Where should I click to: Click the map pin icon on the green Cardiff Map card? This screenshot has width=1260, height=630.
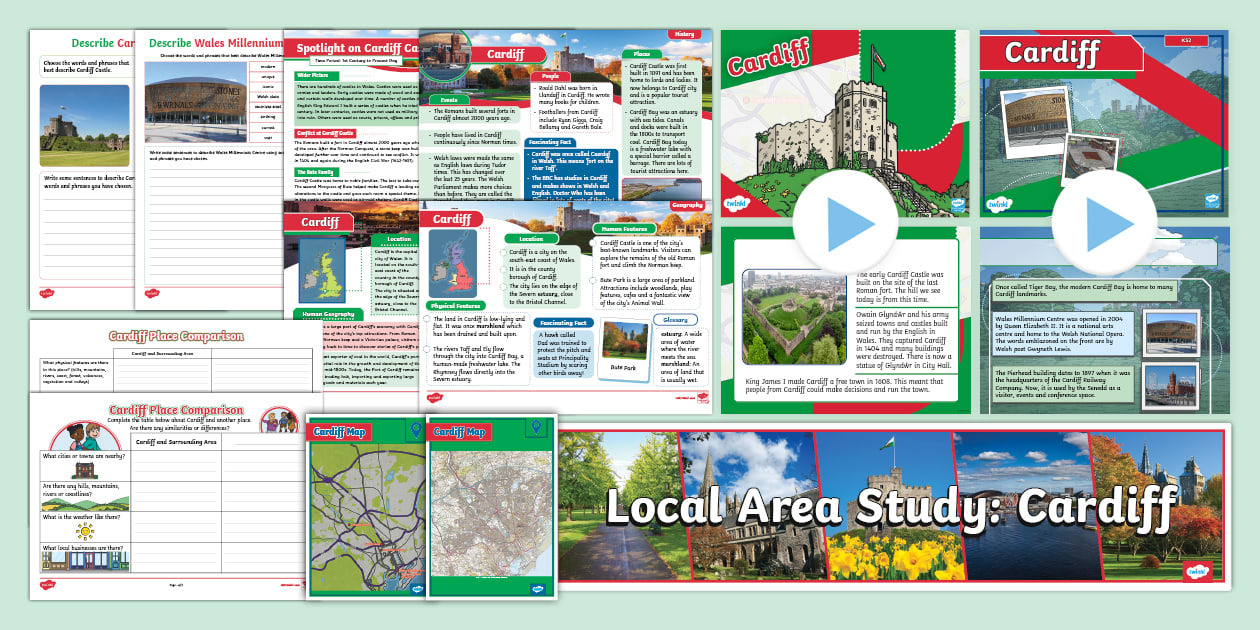point(415,428)
